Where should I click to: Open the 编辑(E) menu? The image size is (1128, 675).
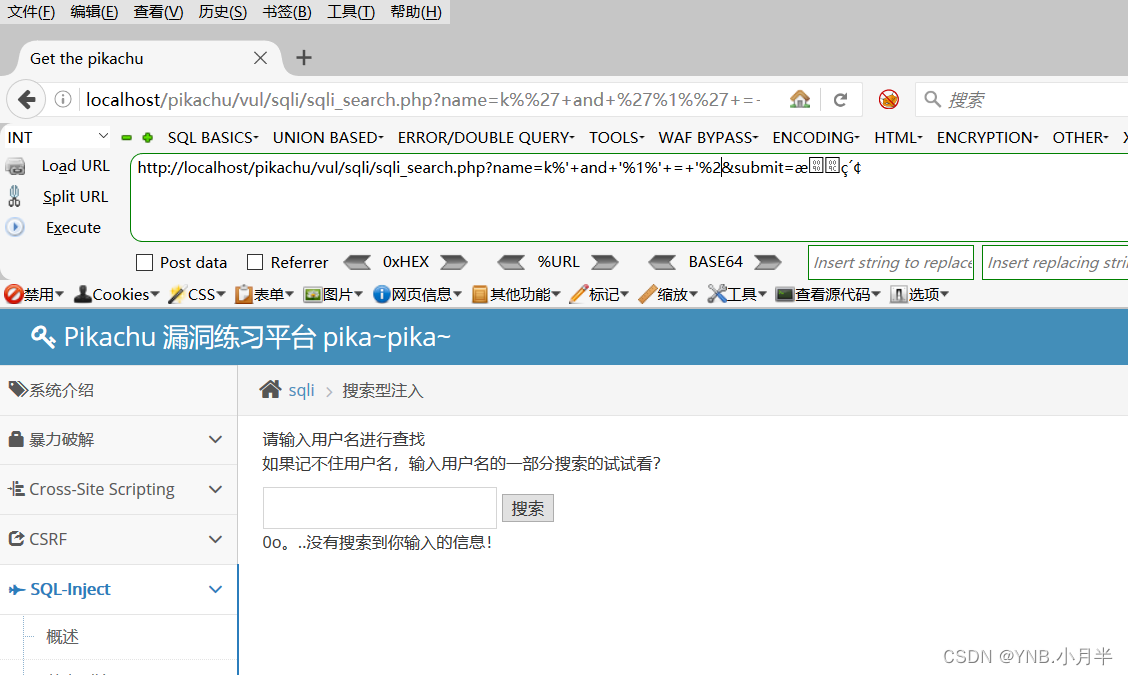(x=94, y=12)
